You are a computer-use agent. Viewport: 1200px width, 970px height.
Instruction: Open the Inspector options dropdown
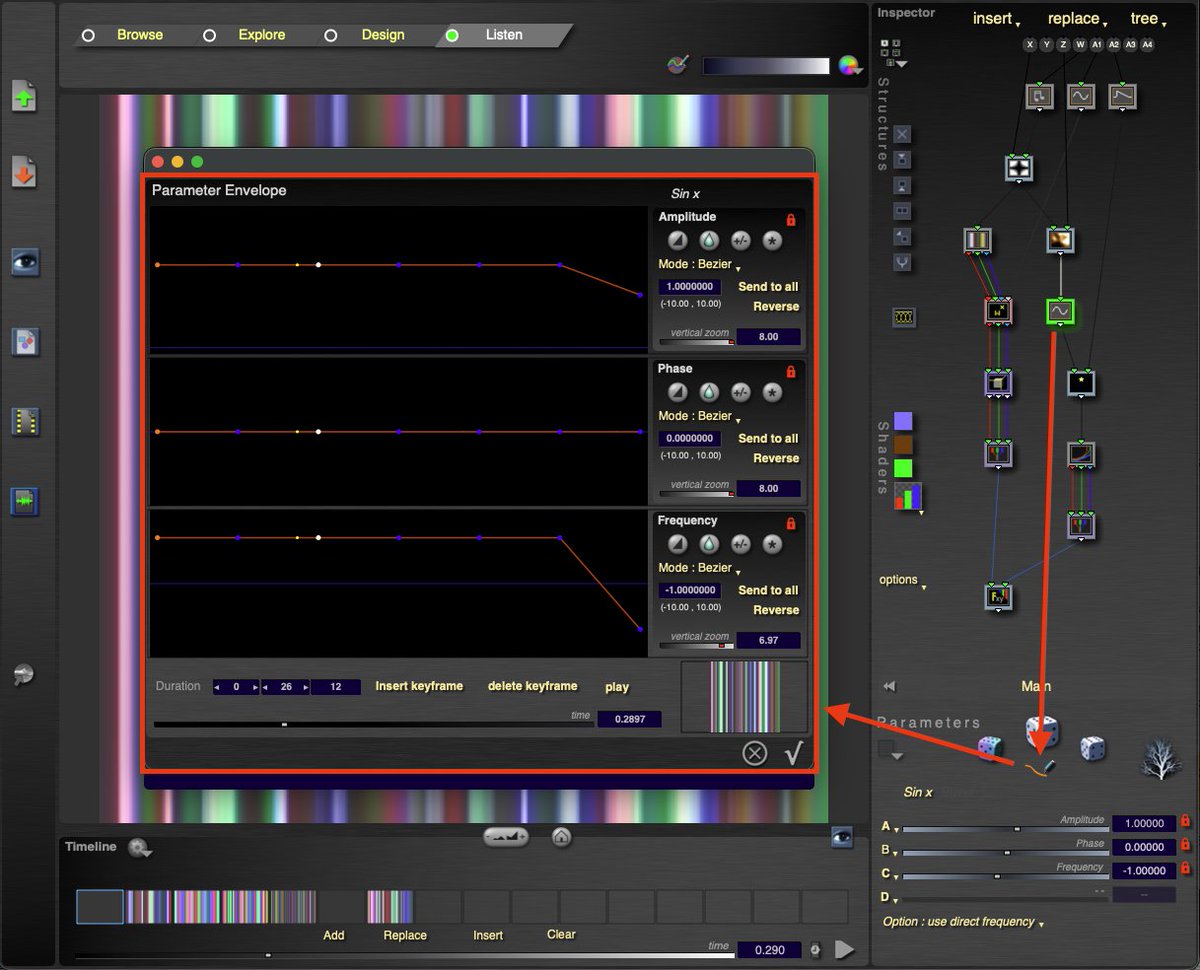[x=901, y=581]
